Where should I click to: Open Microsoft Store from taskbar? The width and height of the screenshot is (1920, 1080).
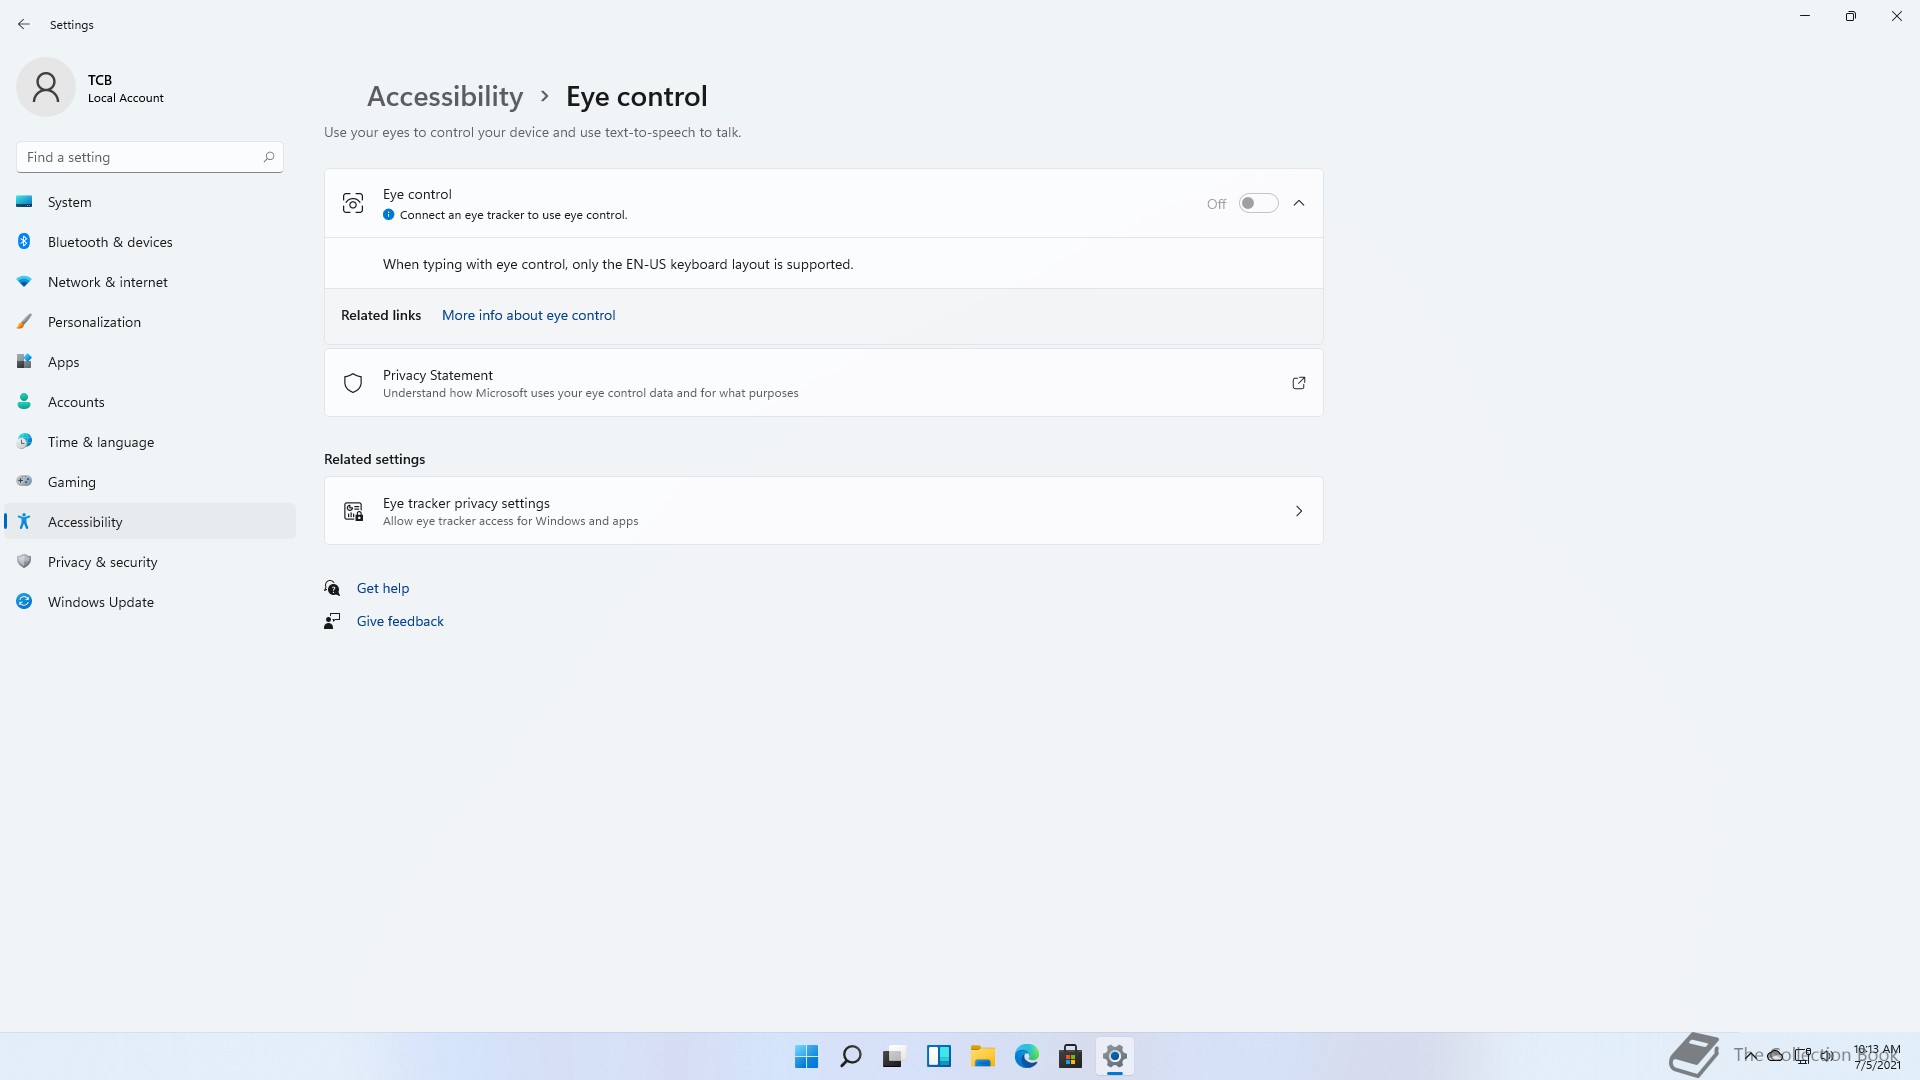point(1070,1056)
